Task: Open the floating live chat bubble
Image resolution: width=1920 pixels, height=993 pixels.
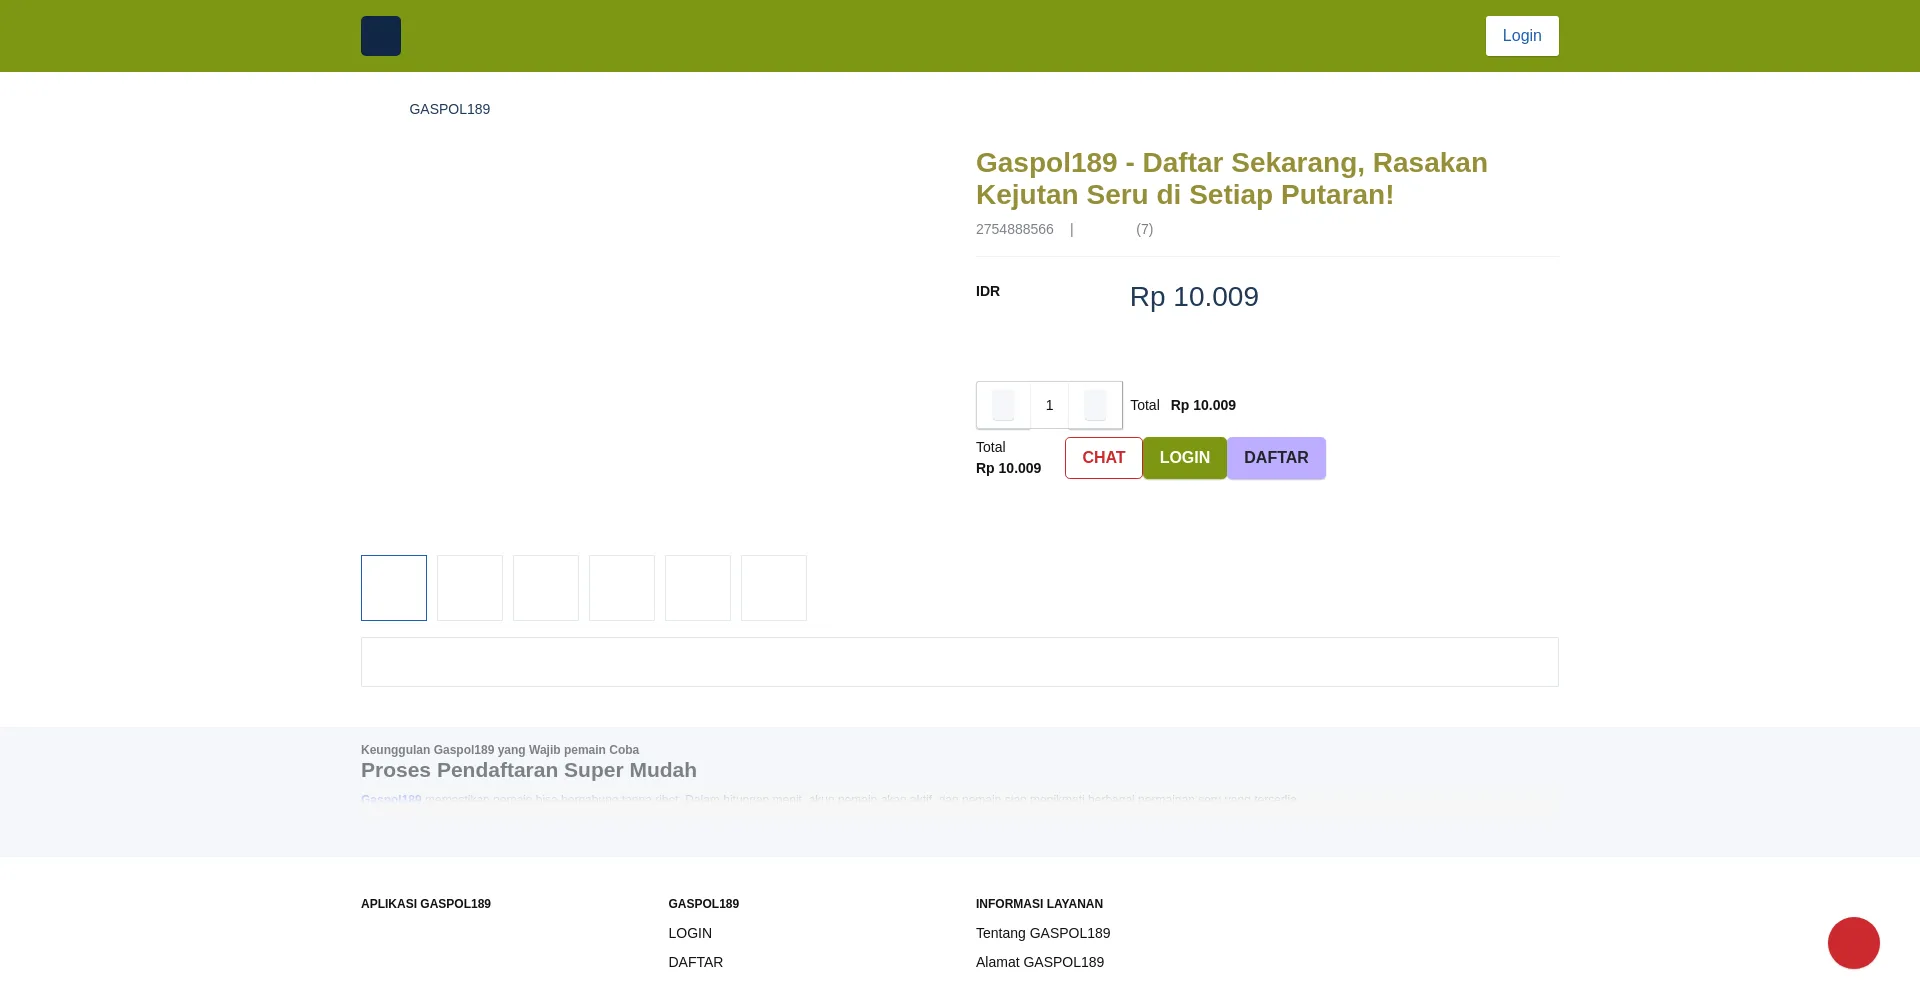Action: [x=1854, y=942]
